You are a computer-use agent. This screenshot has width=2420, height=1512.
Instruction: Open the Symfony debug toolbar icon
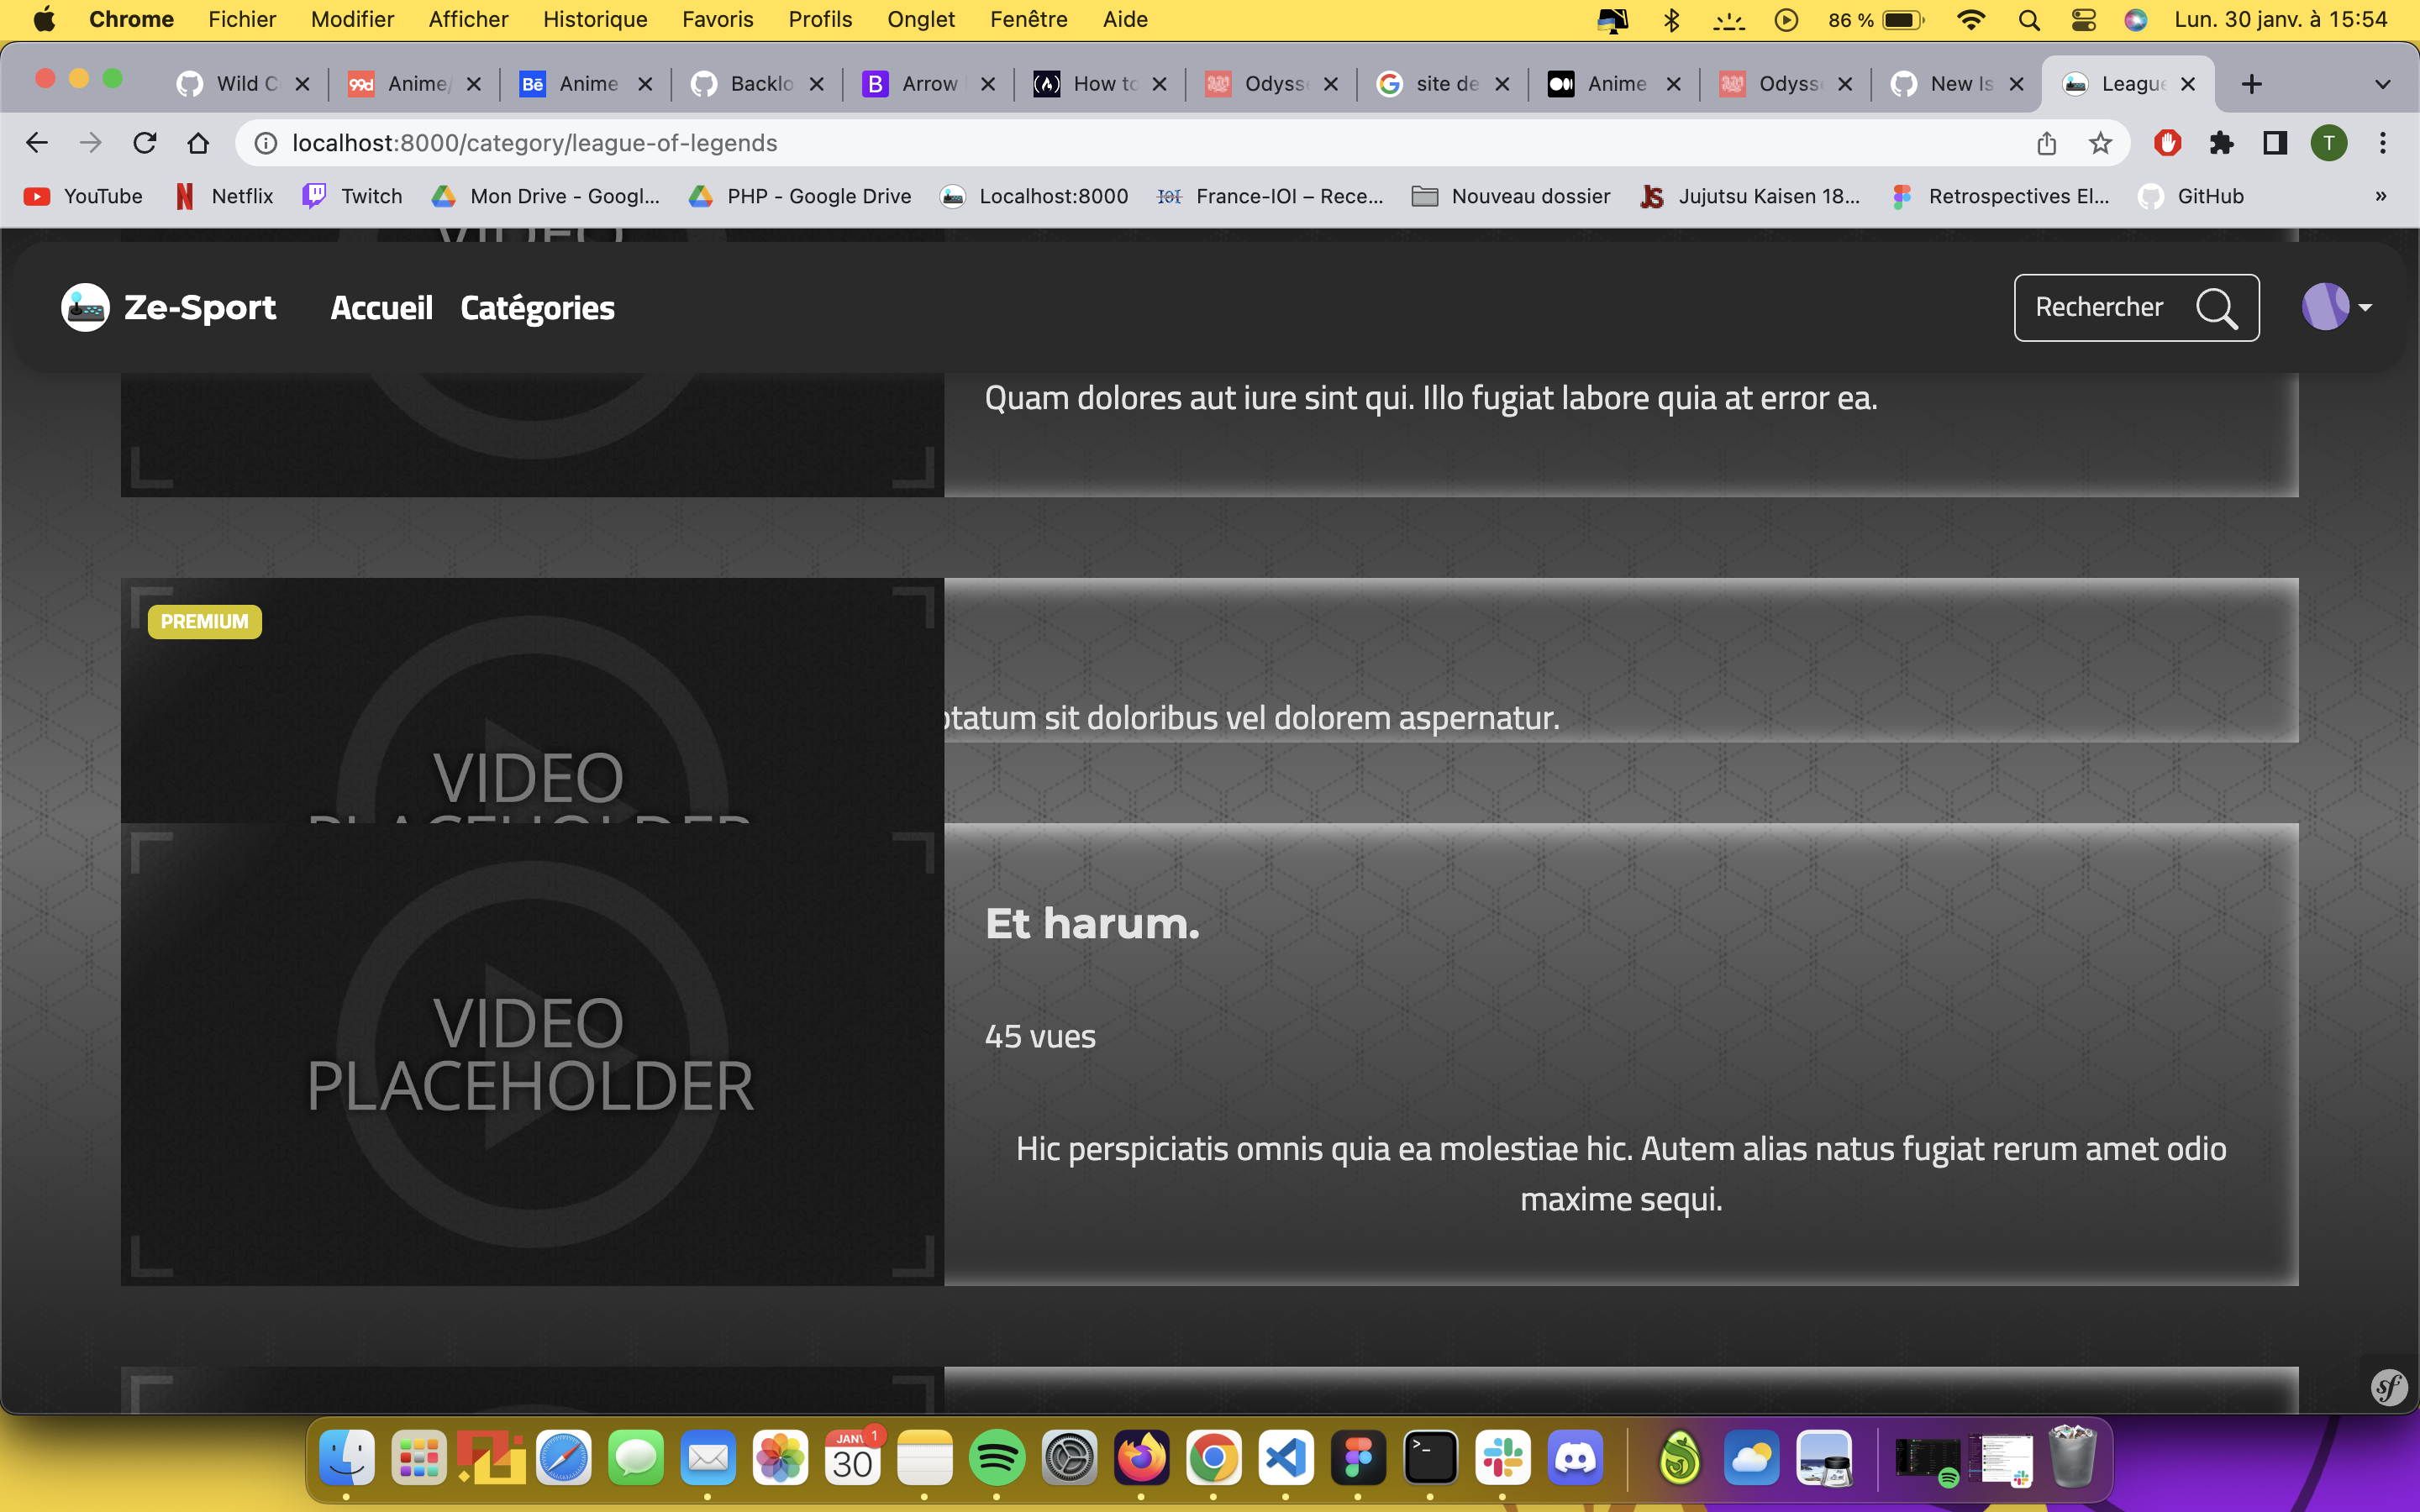2388,1387
